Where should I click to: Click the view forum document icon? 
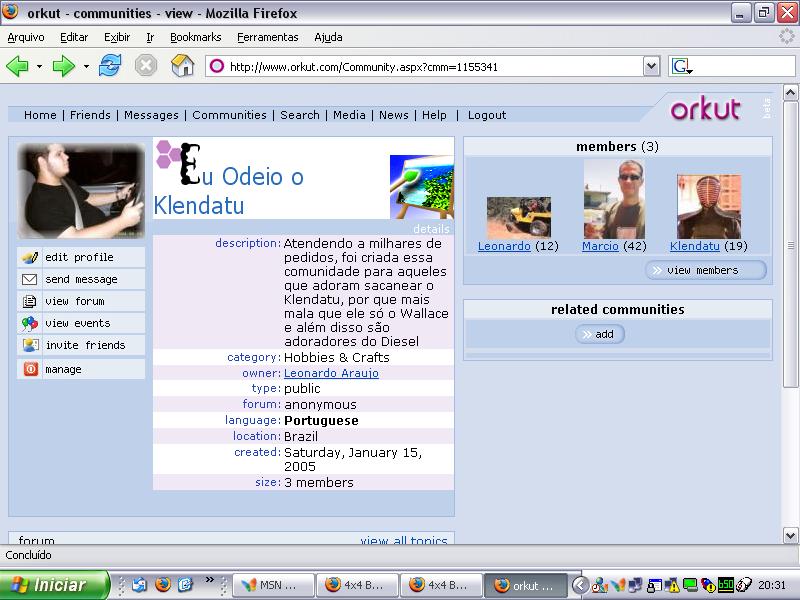coord(30,302)
